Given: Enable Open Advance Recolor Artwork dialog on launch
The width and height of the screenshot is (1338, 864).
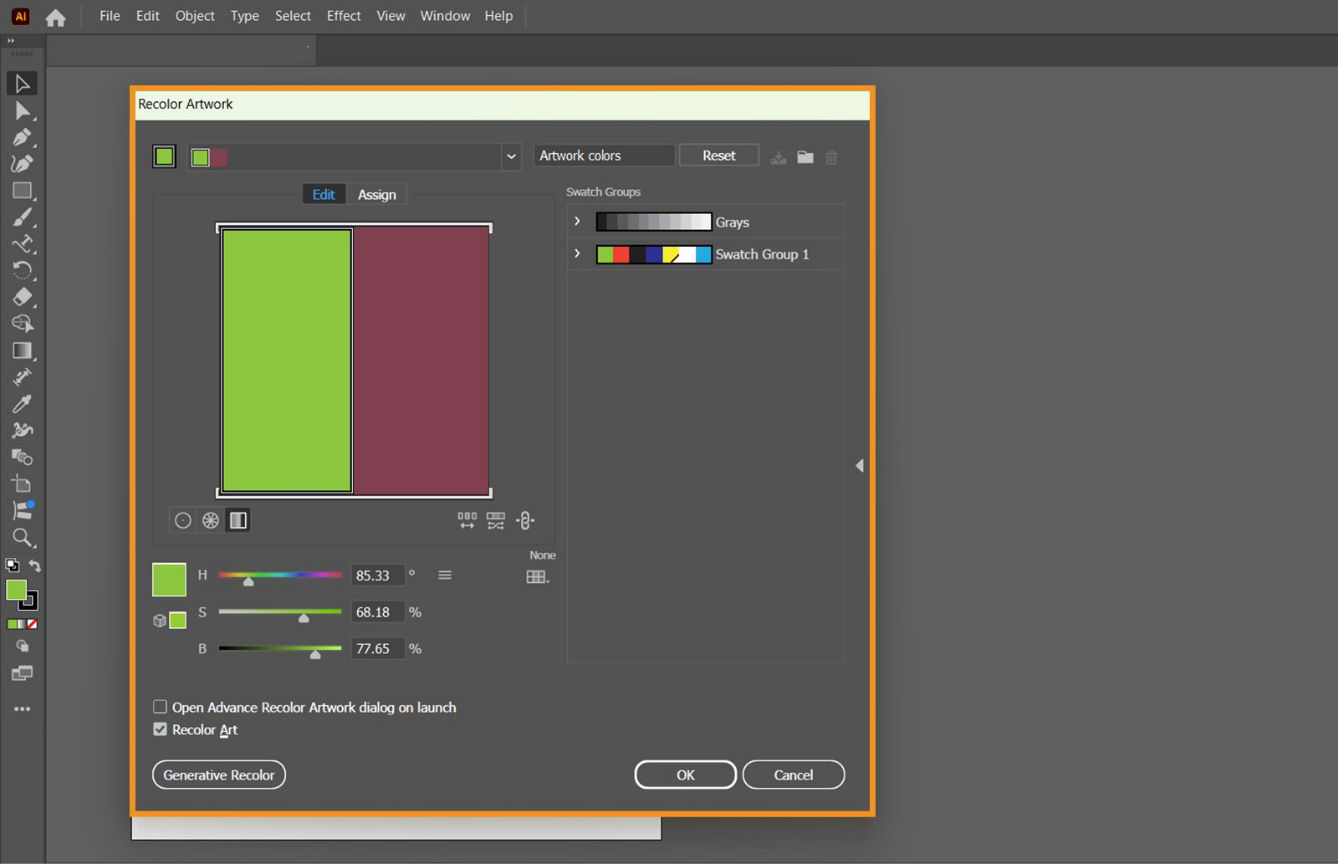Looking at the screenshot, I should click(160, 707).
